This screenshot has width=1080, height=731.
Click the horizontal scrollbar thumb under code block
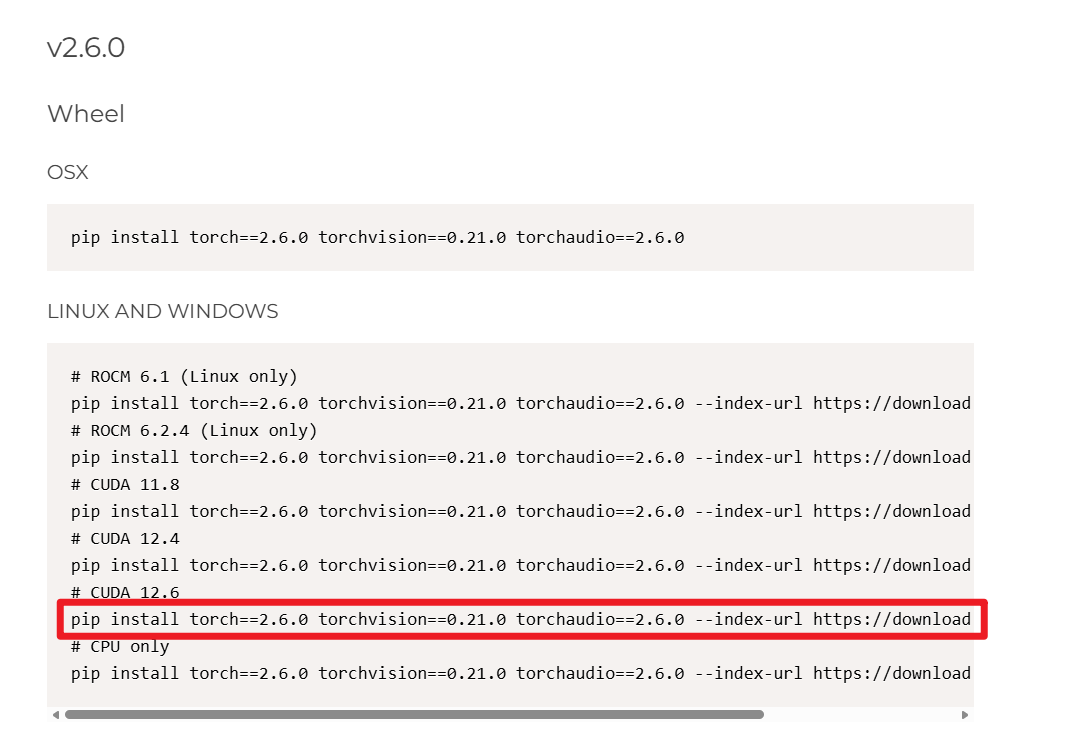coord(414,714)
